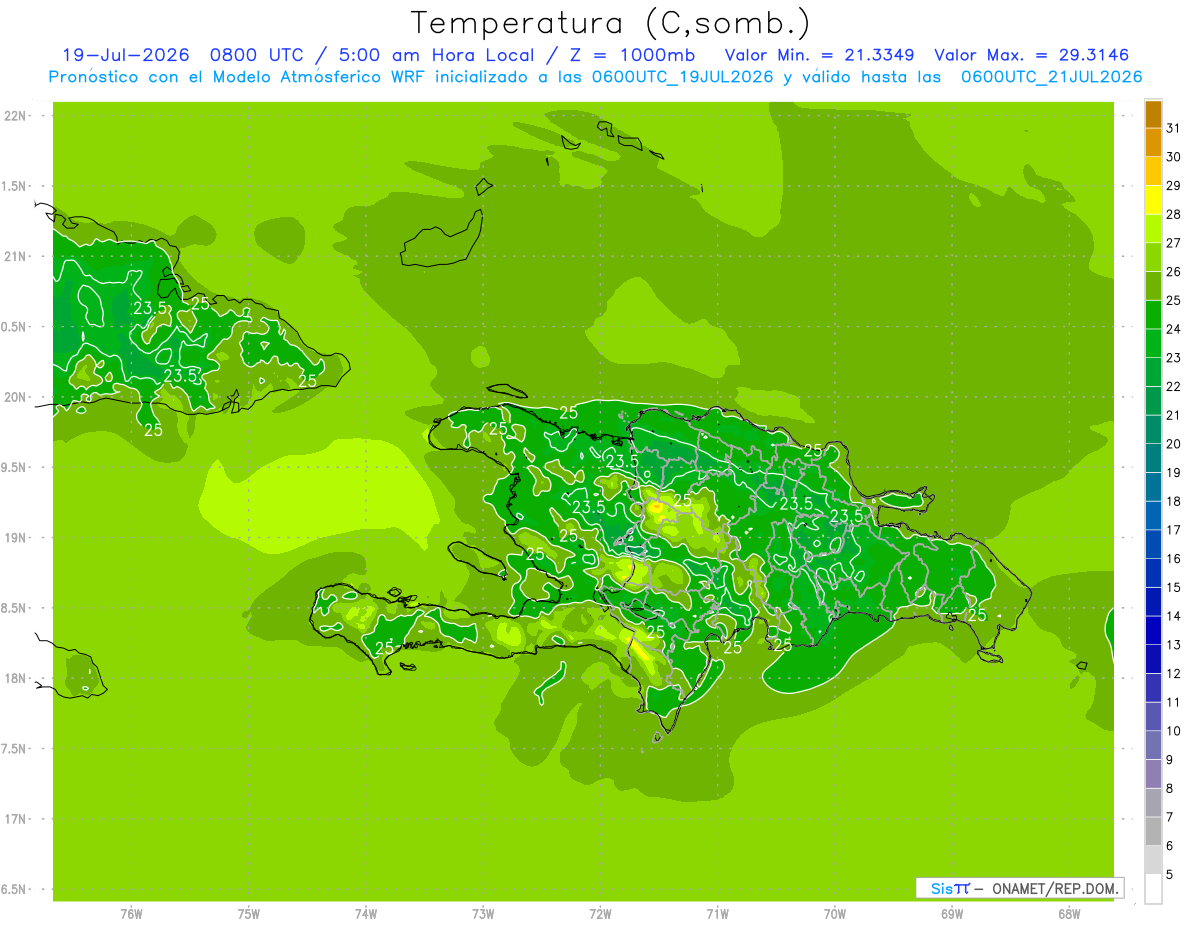The height and width of the screenshot is (927, 1200).
Task: Pick the purple legend swatch between 8 and 9
Action: [1153, 774]
